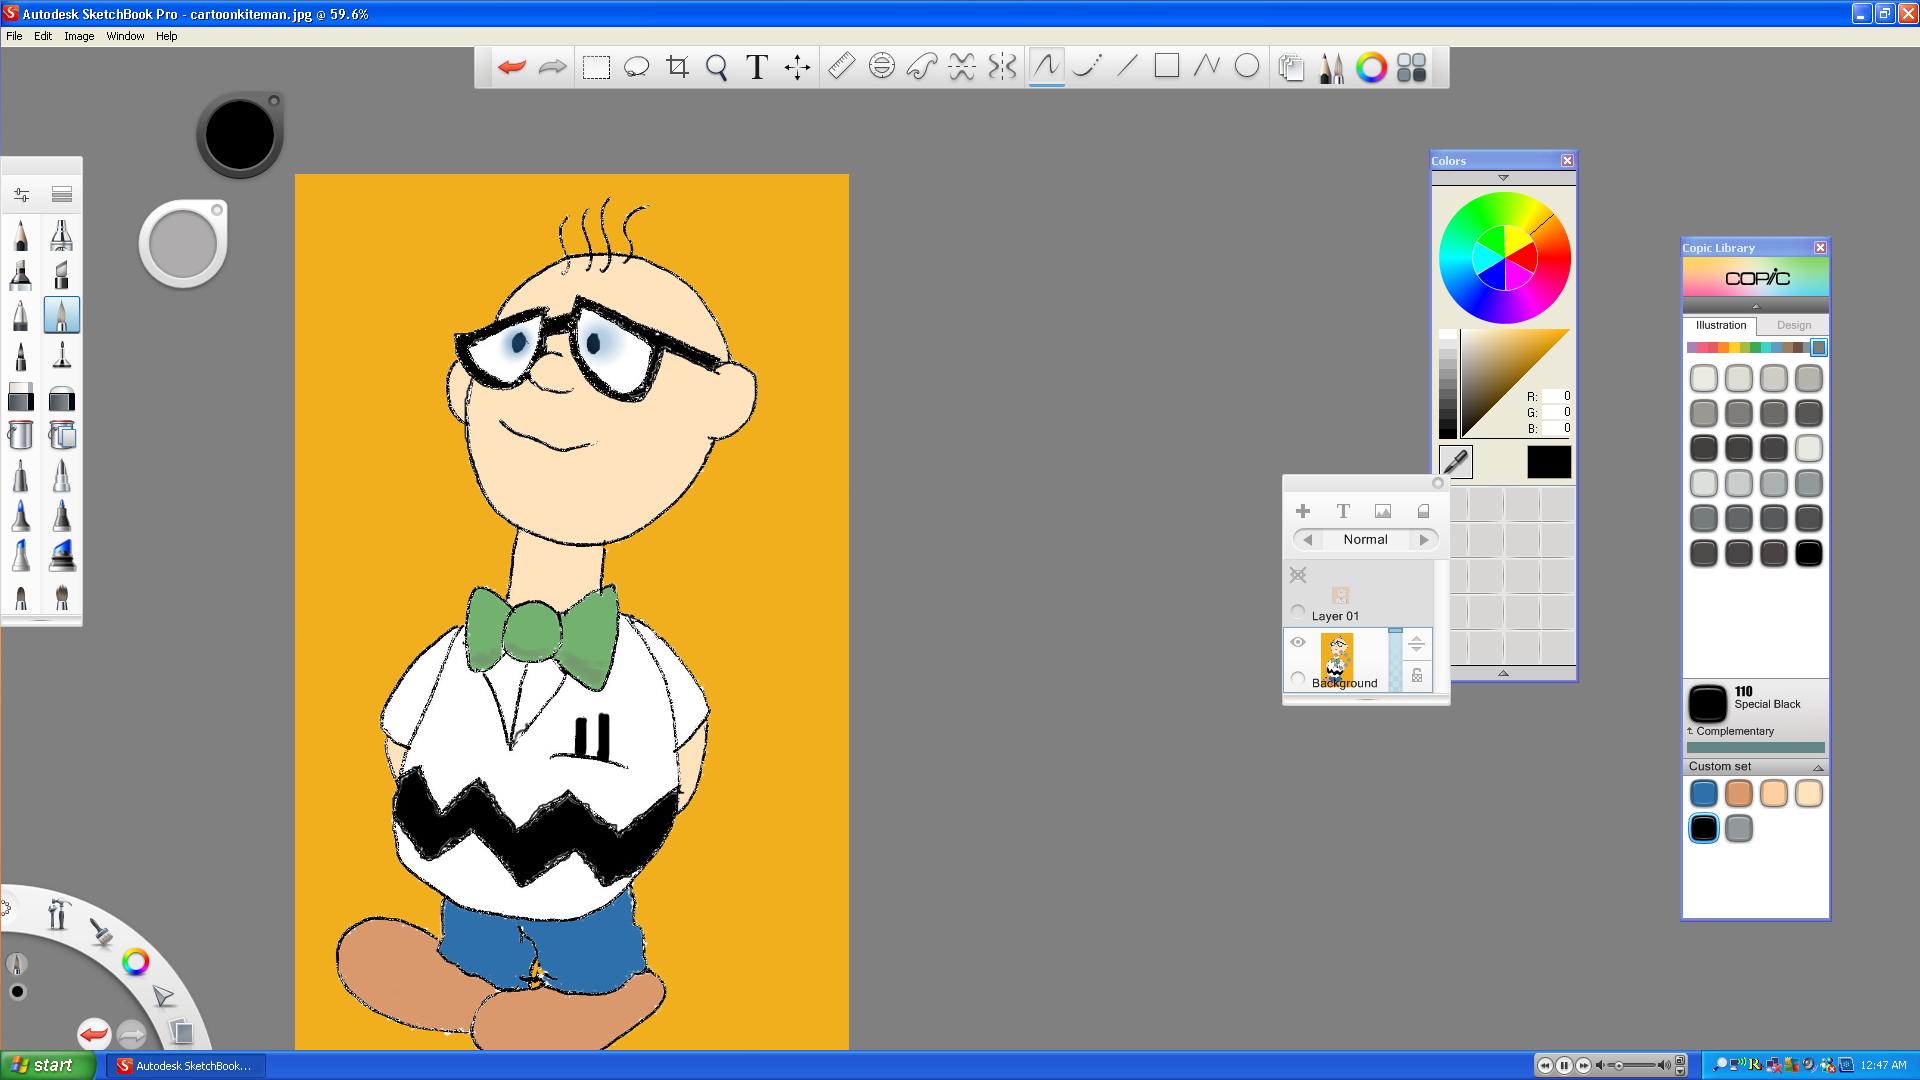Toggle the Layer Editor window icon
Screen dimensions: 1920x1080
point(1291,67)
